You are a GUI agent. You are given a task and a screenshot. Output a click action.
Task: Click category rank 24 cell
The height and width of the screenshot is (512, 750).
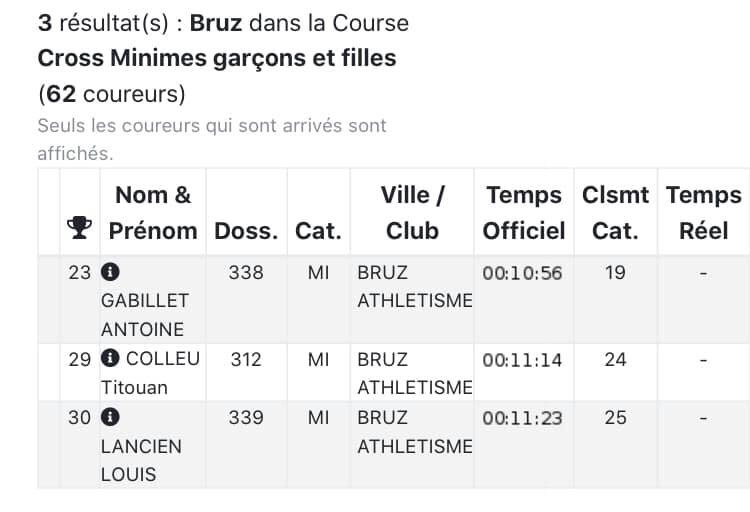click(x=615, y=359)
